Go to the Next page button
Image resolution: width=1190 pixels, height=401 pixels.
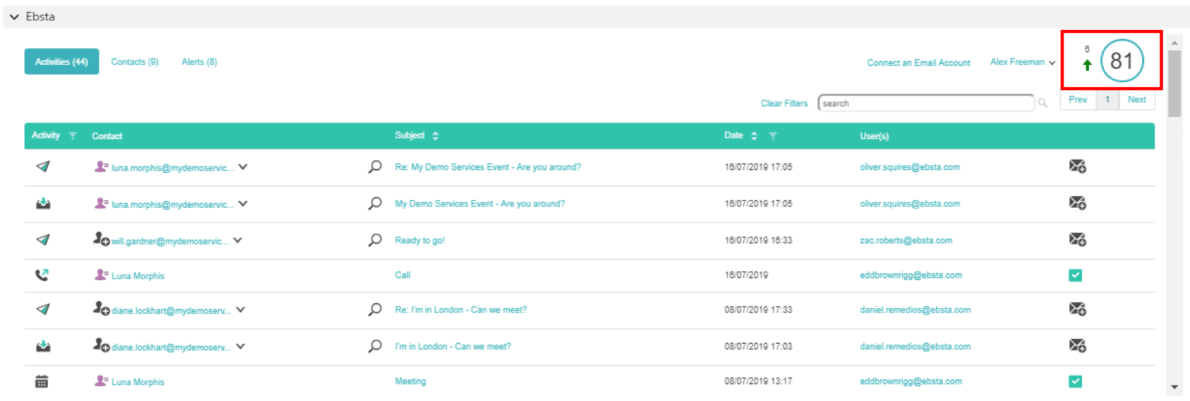coord(1137,100)
